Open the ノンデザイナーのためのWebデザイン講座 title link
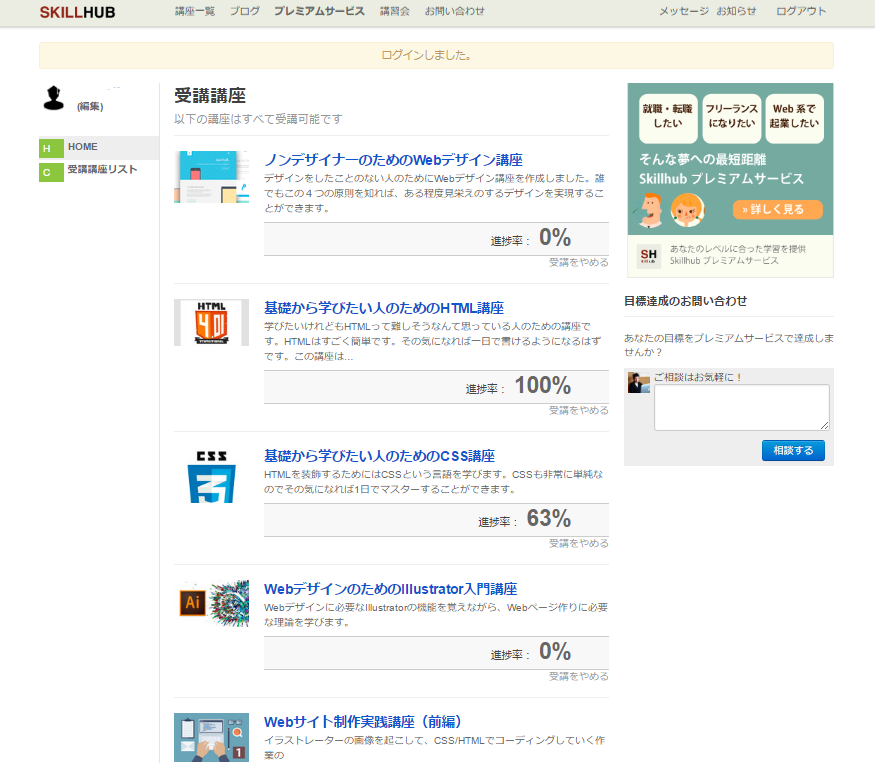This screenshot has width=875, height=763. click(393, 160)
